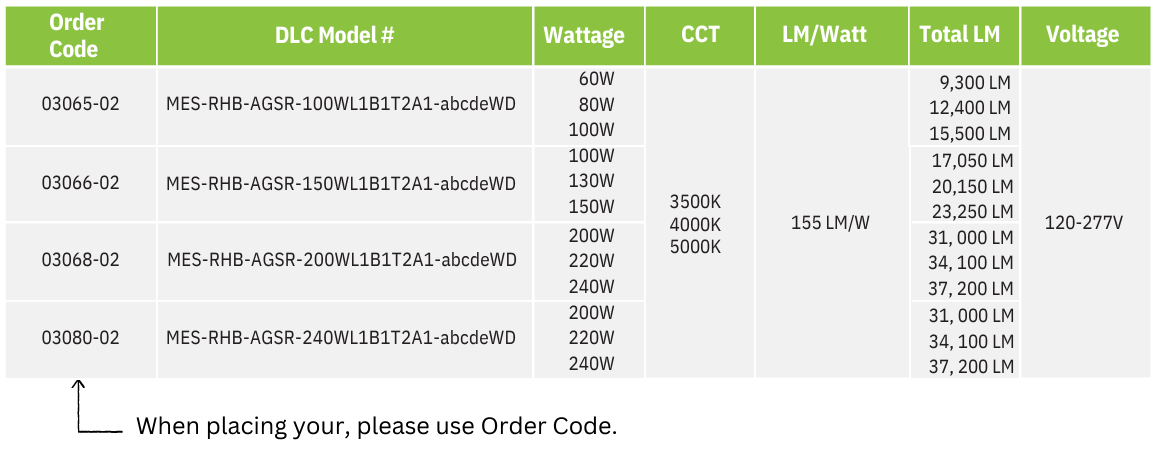Click the Order Code column header
The image size is (1158, 449).
coord(77,35)
